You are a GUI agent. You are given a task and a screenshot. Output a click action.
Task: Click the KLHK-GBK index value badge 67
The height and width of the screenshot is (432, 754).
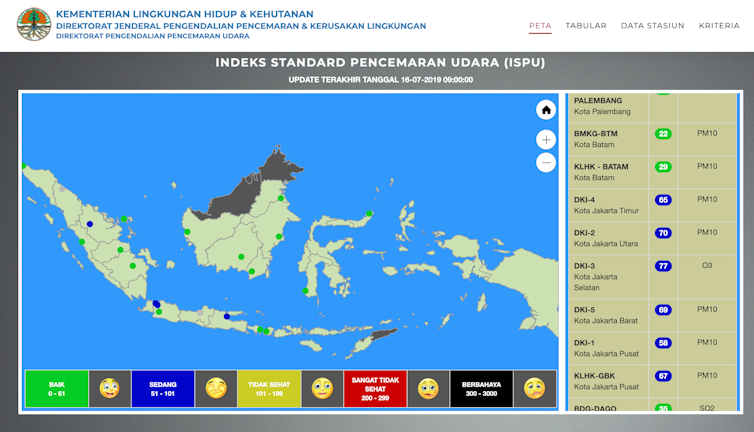click(x=662, y=376)
